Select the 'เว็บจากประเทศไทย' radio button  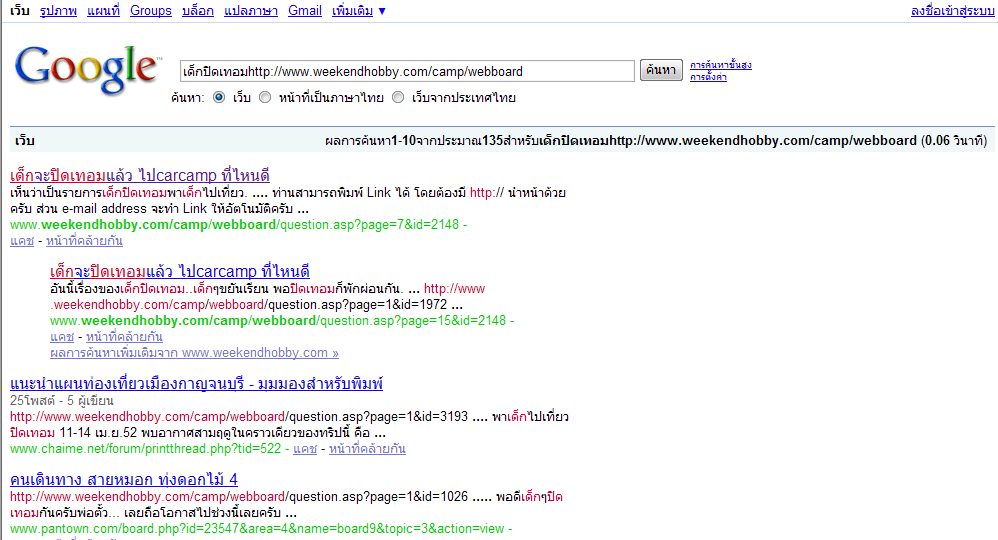pyautogui.click(x=398, y=98)
